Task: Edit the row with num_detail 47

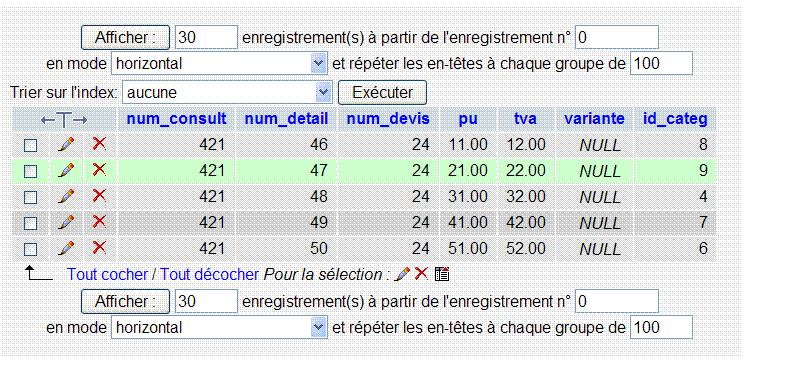Action: [66, 171]
